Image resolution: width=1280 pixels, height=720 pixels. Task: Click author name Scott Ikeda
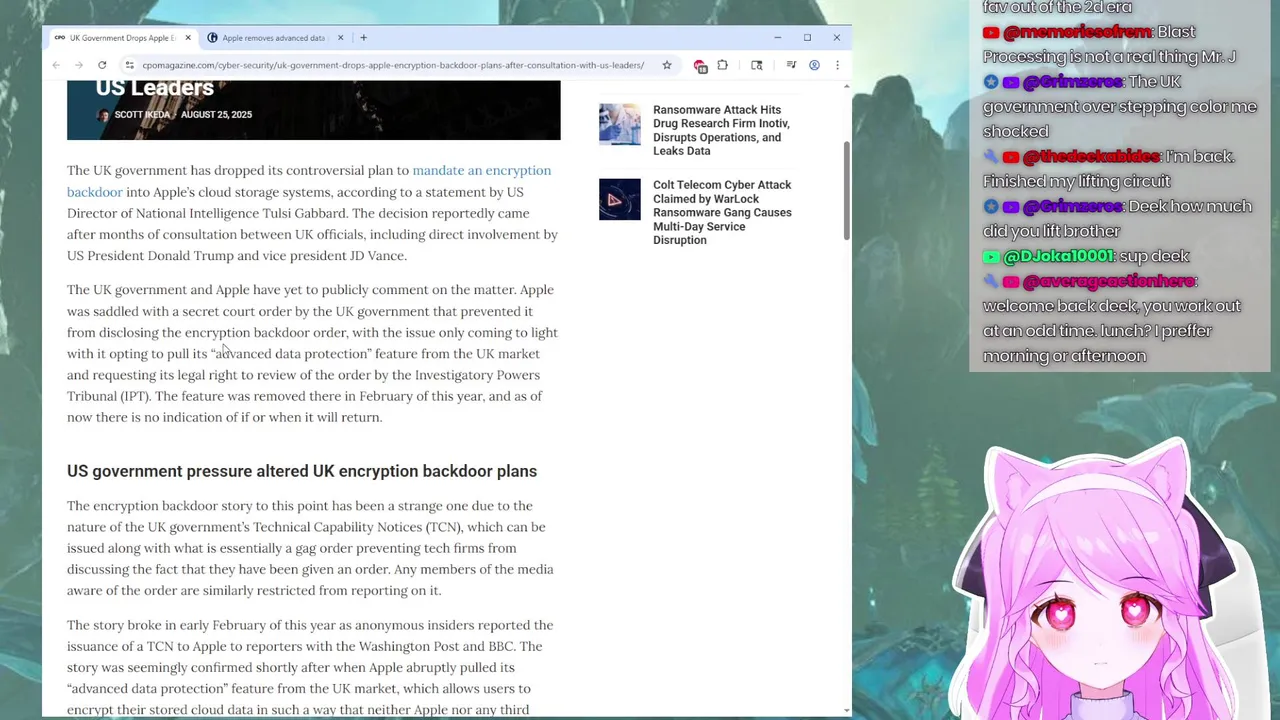click(142, 115)
